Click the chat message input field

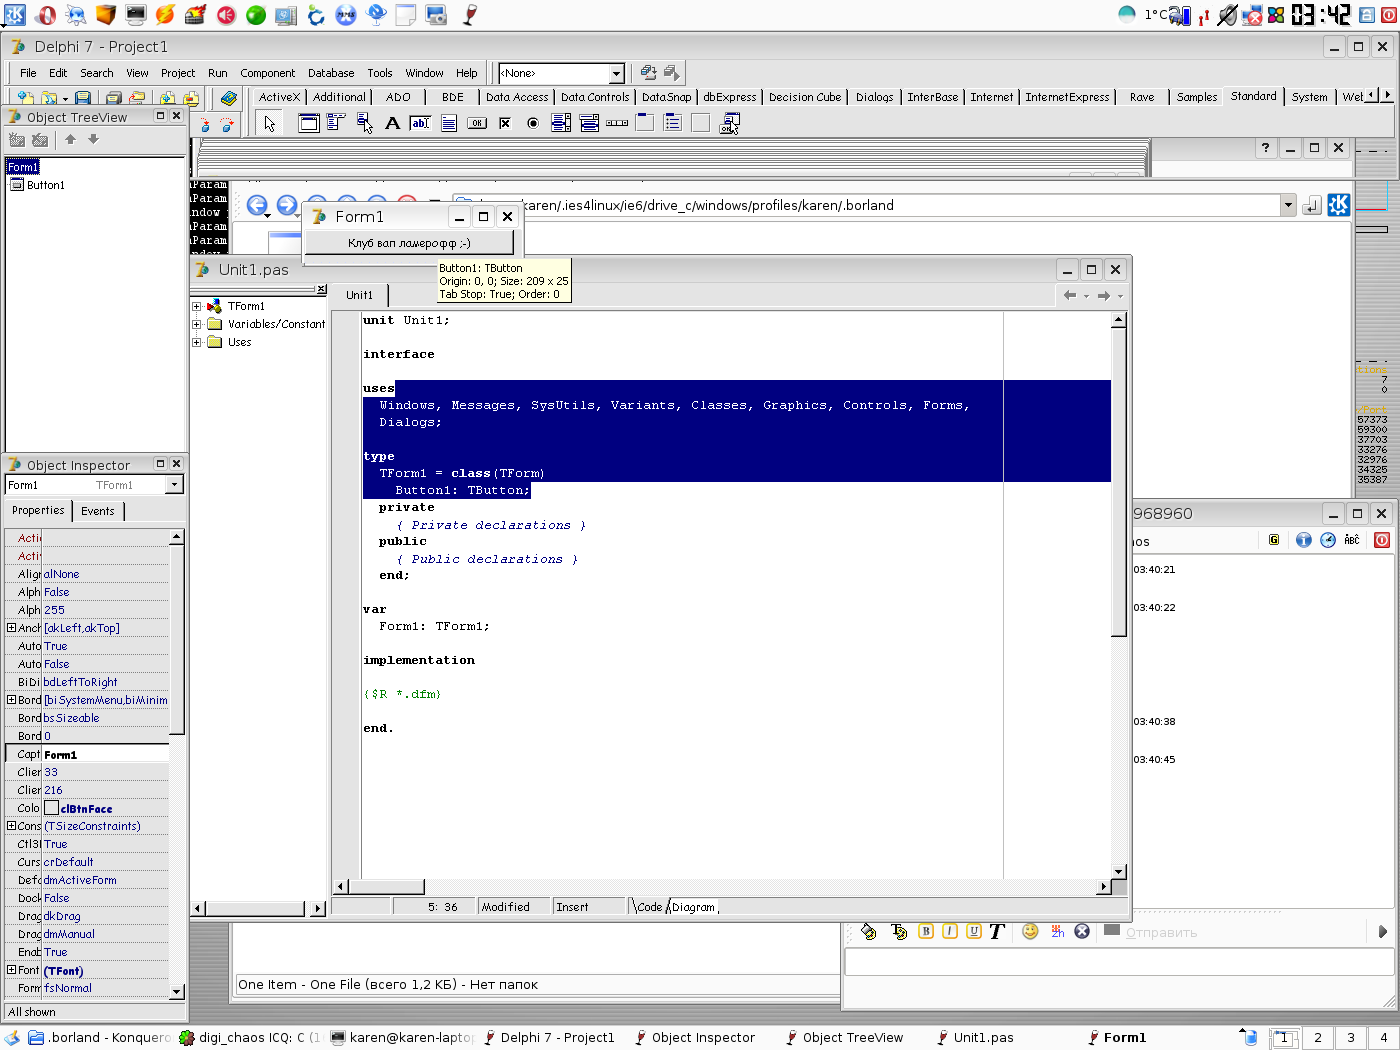[1119, 962]
